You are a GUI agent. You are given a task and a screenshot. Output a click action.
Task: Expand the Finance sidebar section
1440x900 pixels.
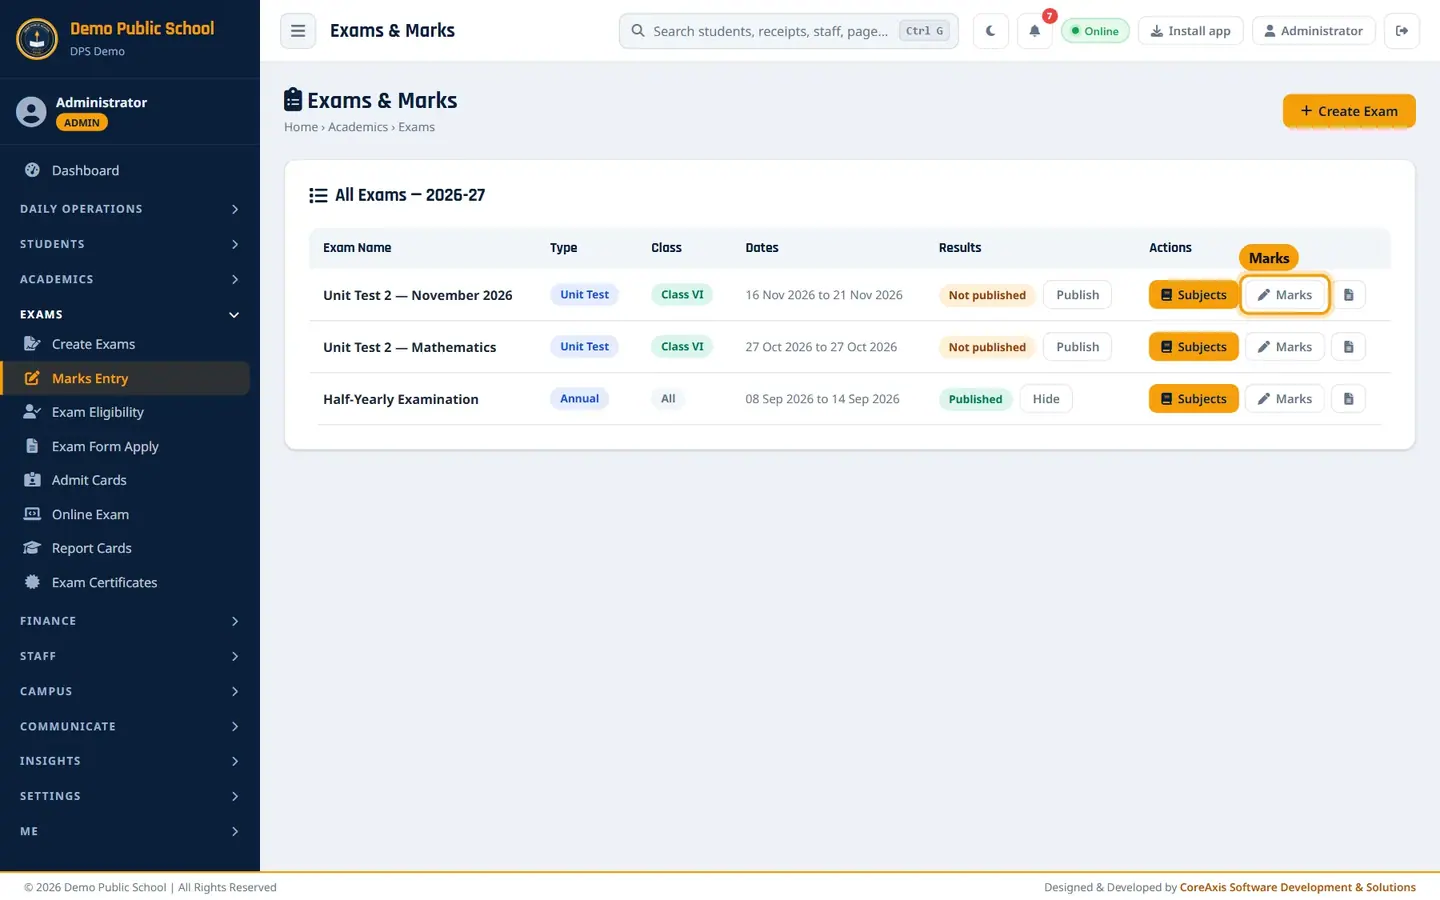pos(130,621)
